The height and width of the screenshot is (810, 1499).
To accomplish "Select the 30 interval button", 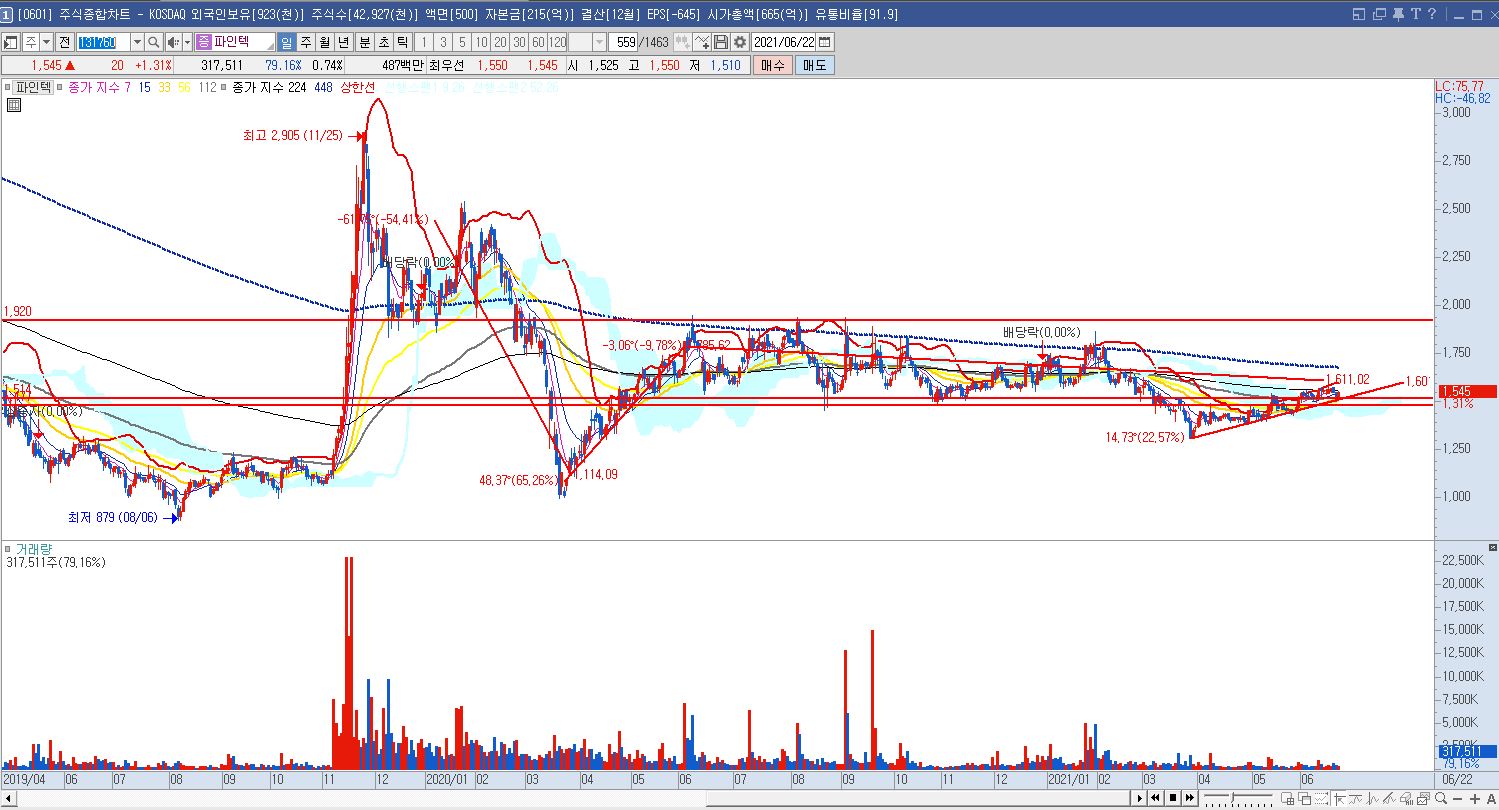I will click(x=519, y=42).
